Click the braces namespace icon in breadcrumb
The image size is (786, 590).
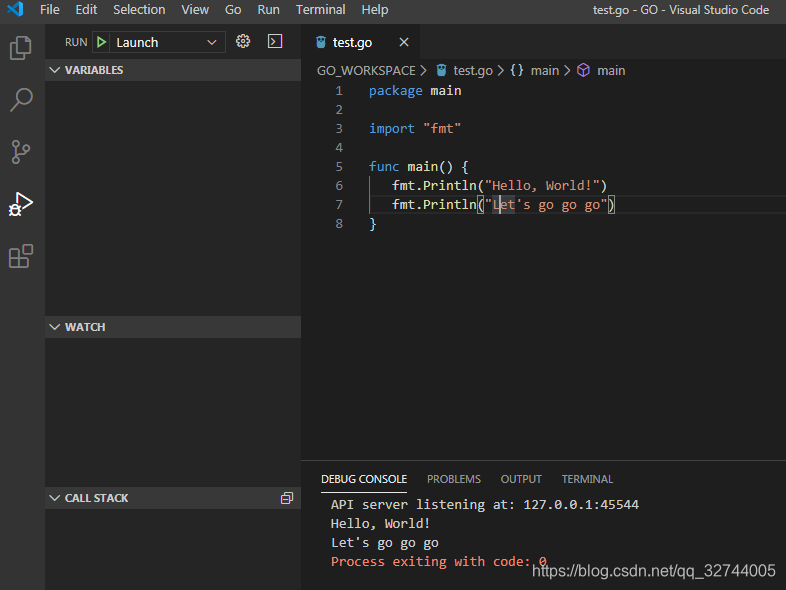tap(517, 70)
